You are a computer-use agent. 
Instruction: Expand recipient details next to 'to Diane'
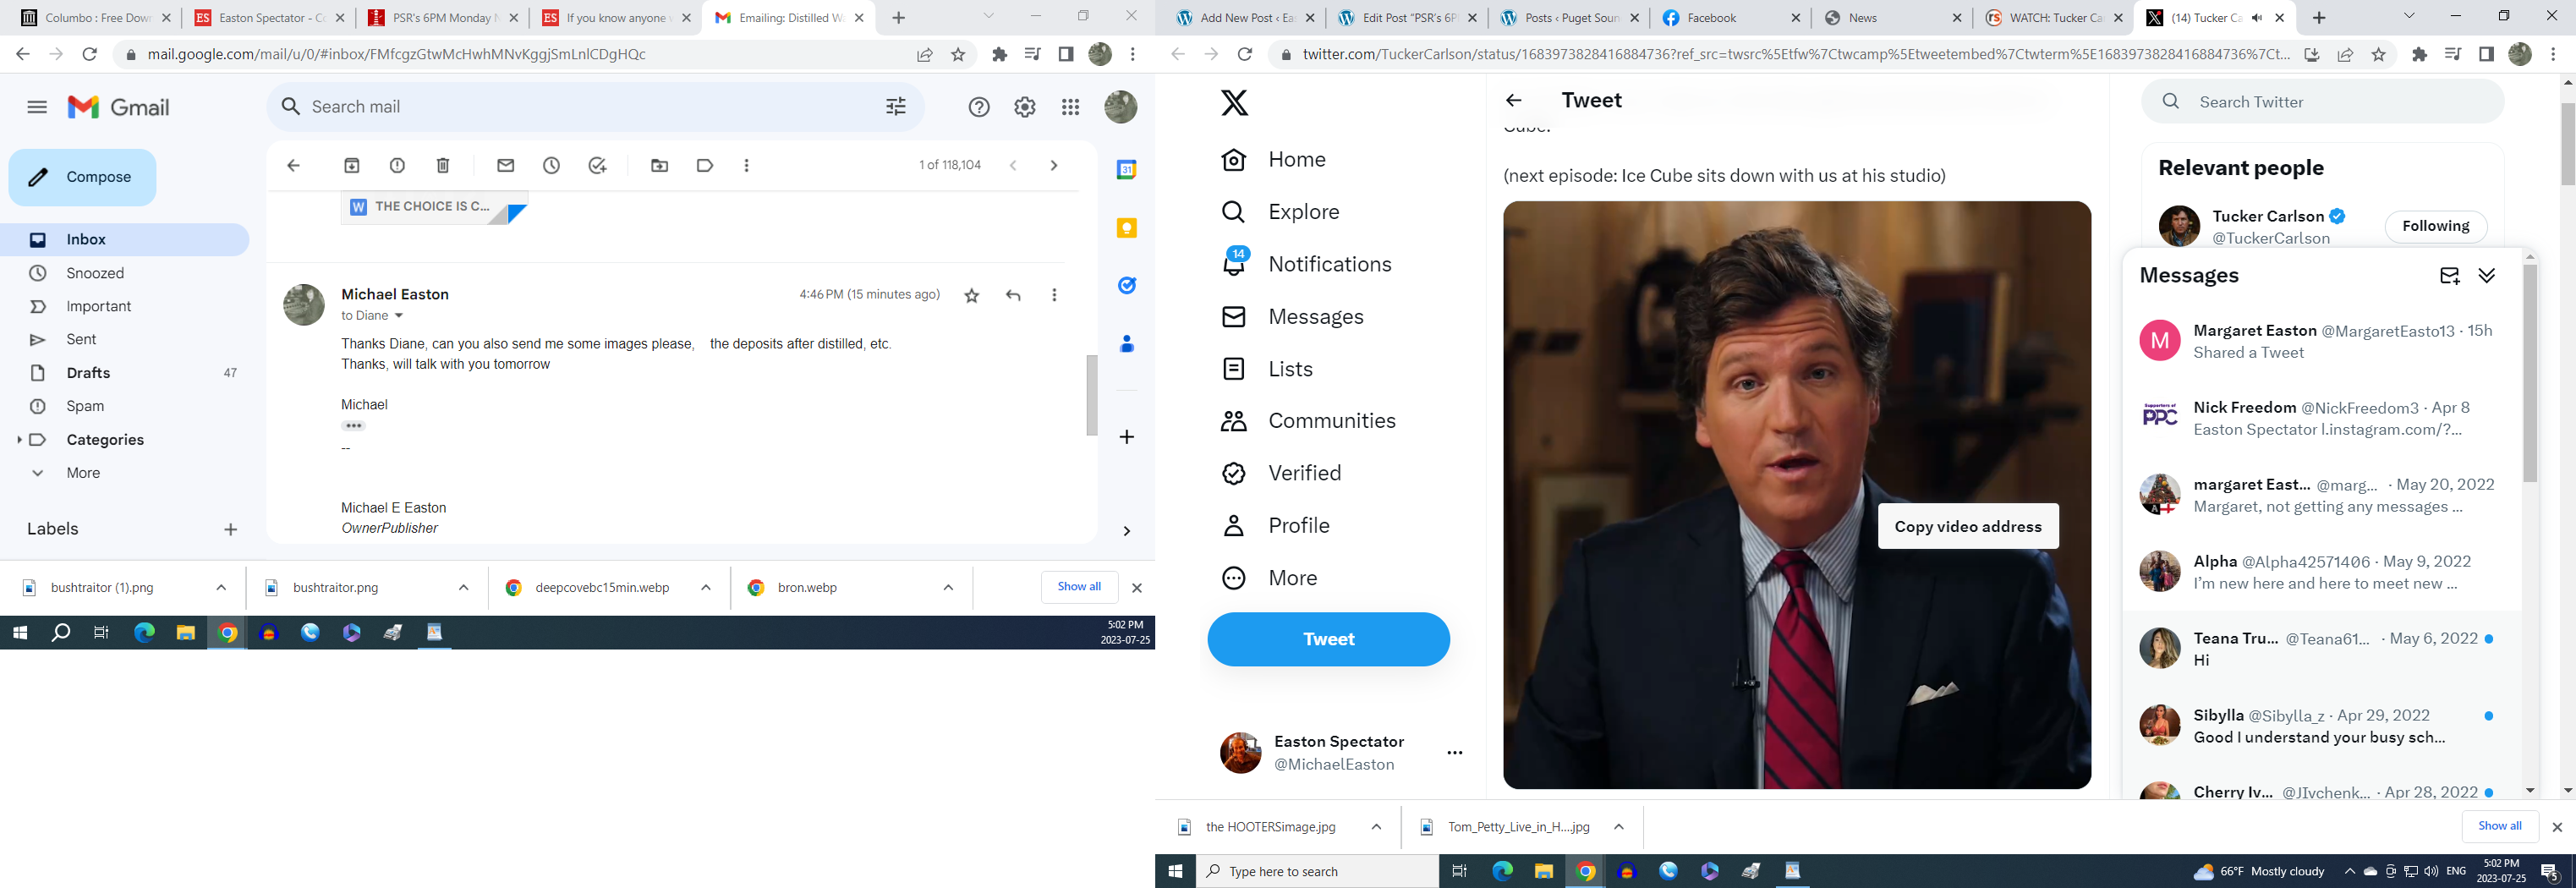[399, 316]
